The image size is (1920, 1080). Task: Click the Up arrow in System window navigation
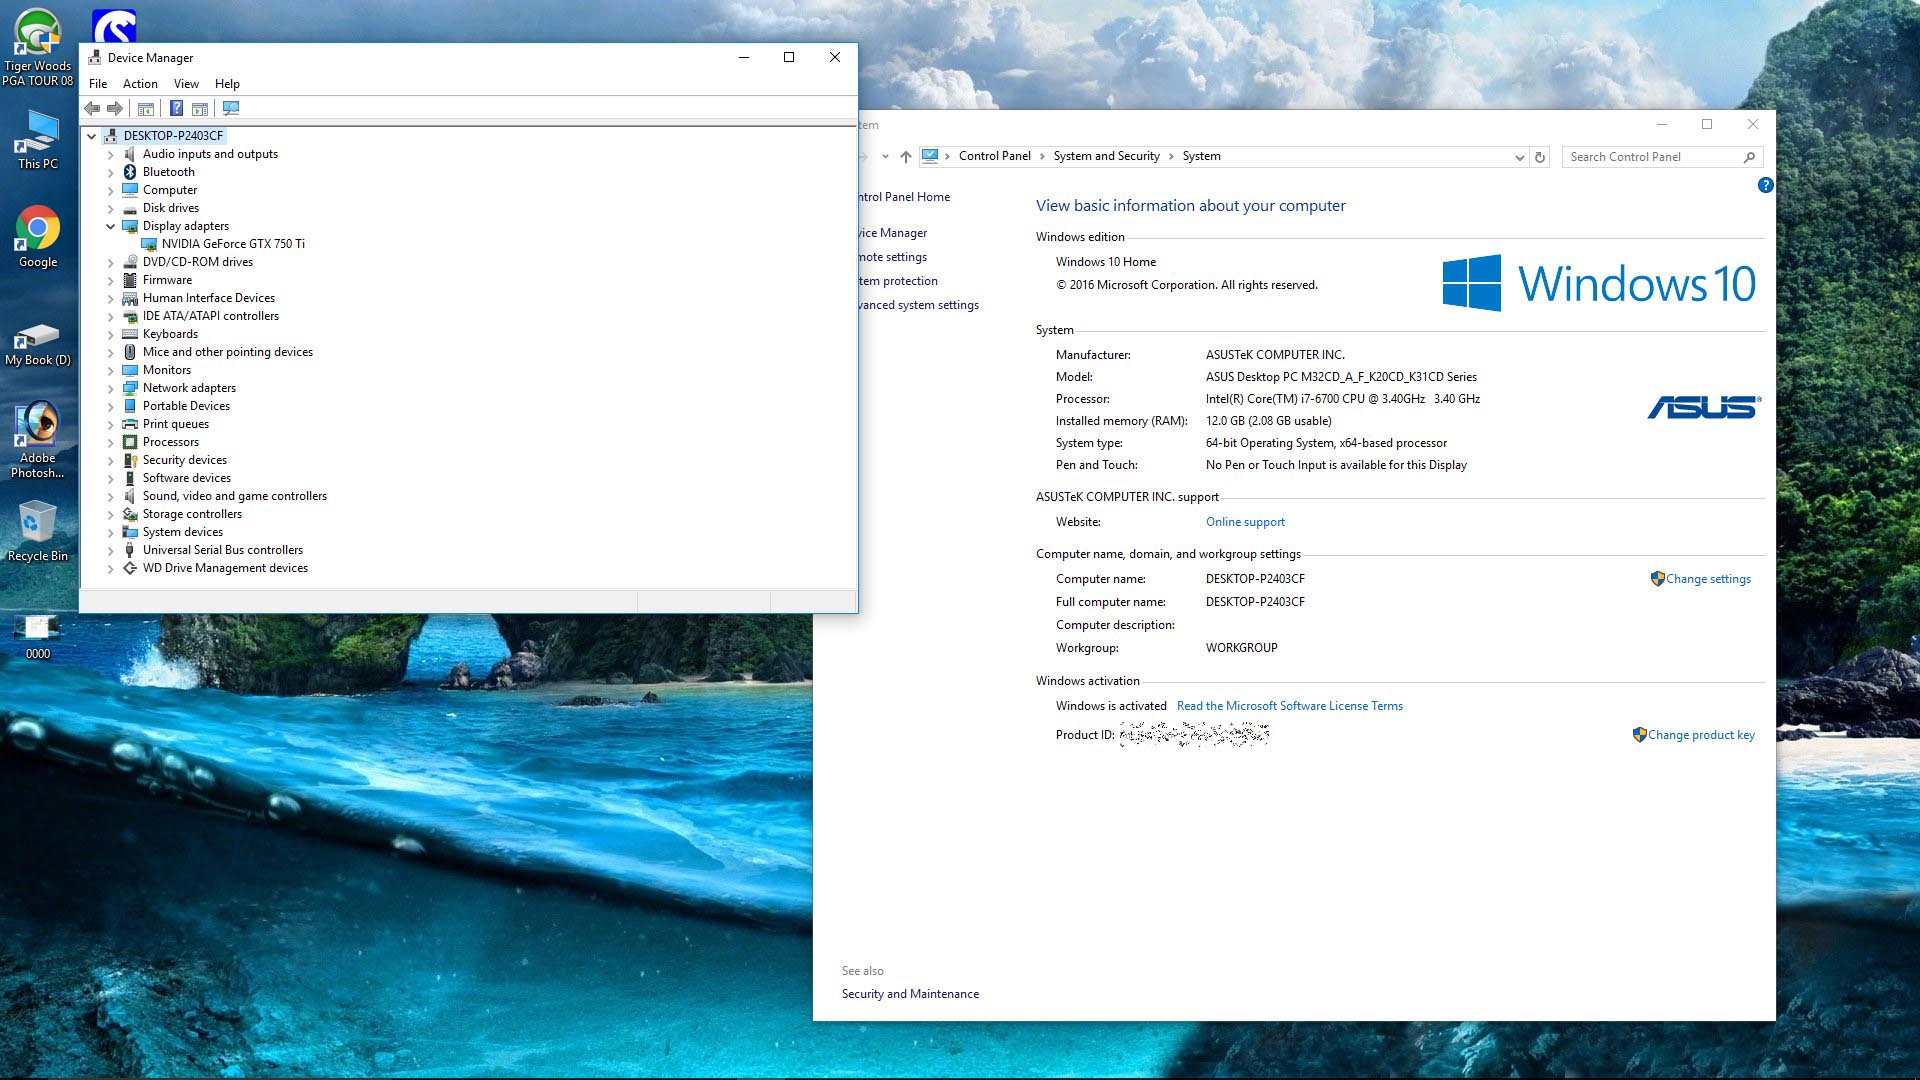pyautogui.click(x=906, y=157)
